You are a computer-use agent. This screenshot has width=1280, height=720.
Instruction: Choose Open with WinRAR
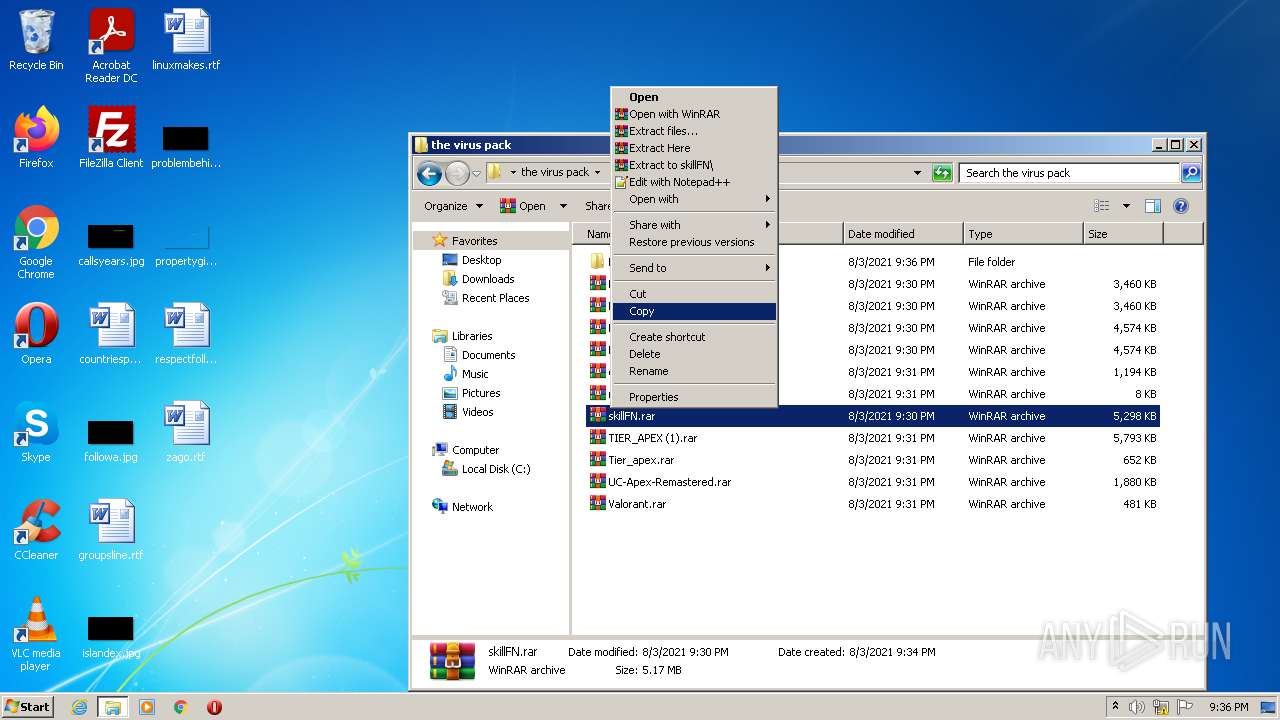click(694, 114)
